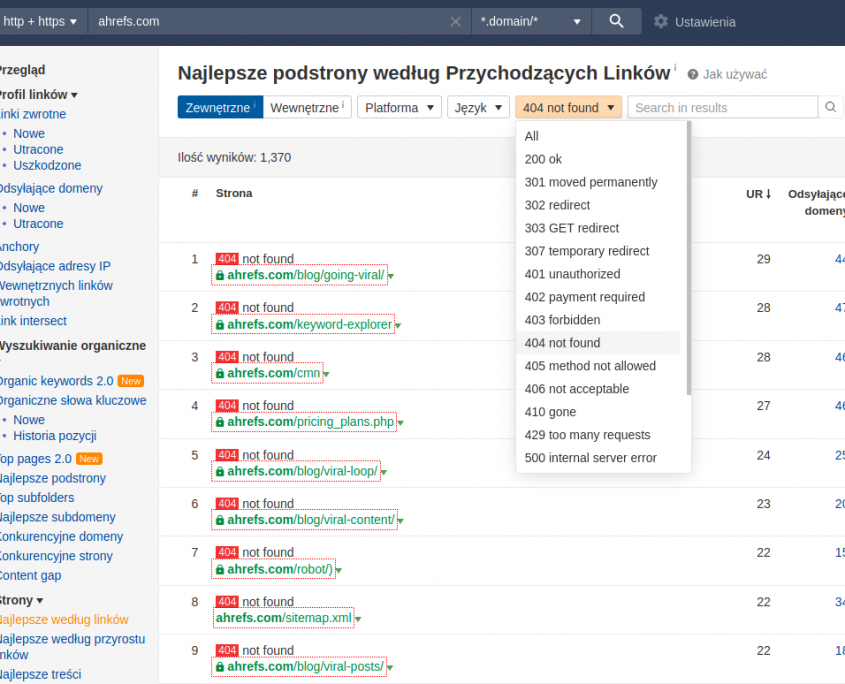Expand URL options for pricing_plans.php
The height and width of the screenshot is (684, 845).
(400, 423)
